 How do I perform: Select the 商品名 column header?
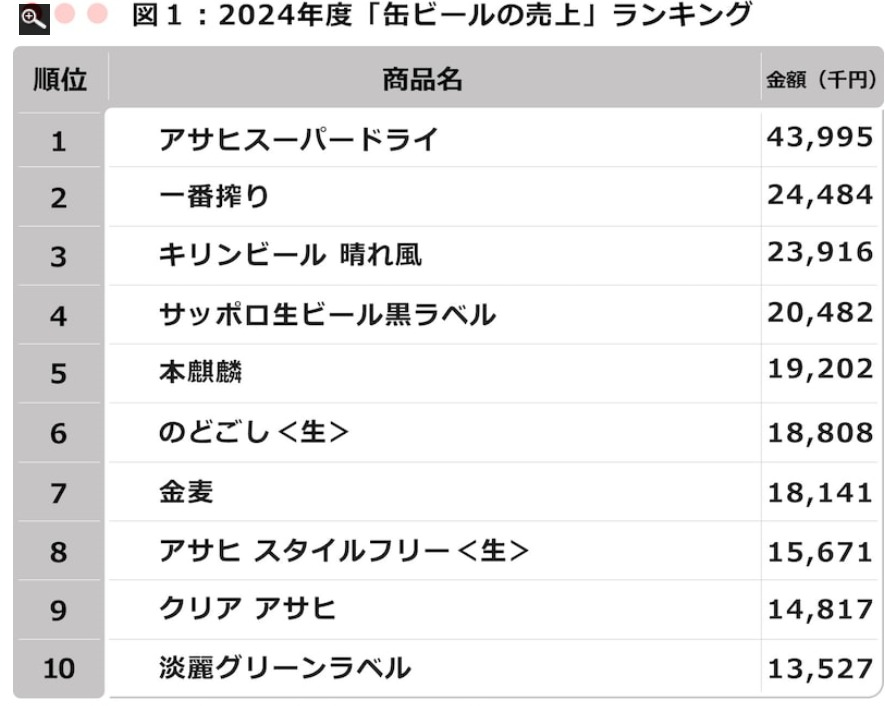click(x=422, y=80)
